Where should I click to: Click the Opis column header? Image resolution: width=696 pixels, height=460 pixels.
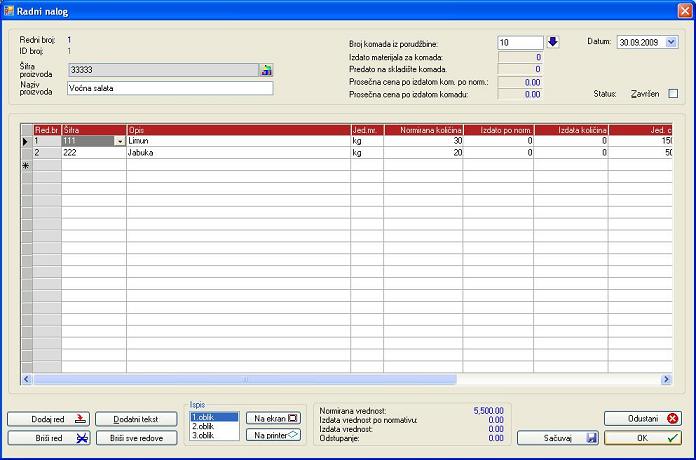pyautogui.click(x=237, y=130)
